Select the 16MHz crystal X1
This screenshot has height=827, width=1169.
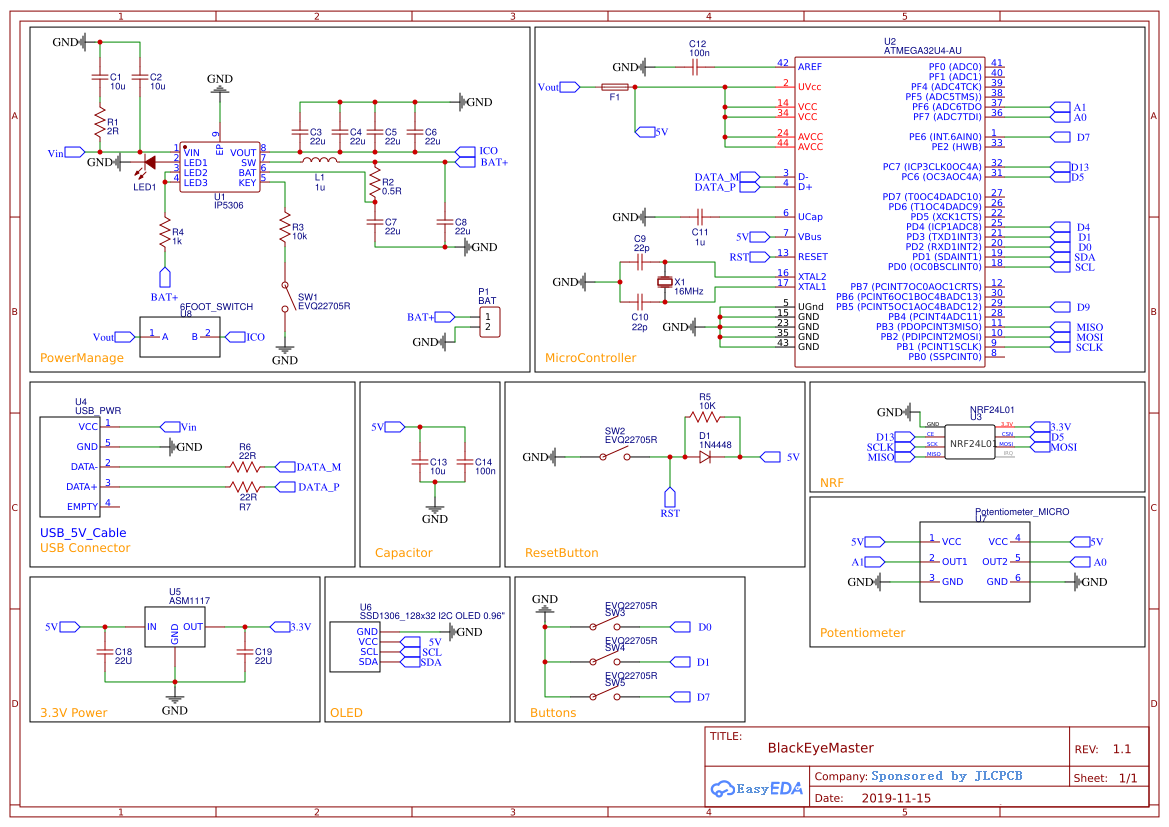(x=663, y=283)
